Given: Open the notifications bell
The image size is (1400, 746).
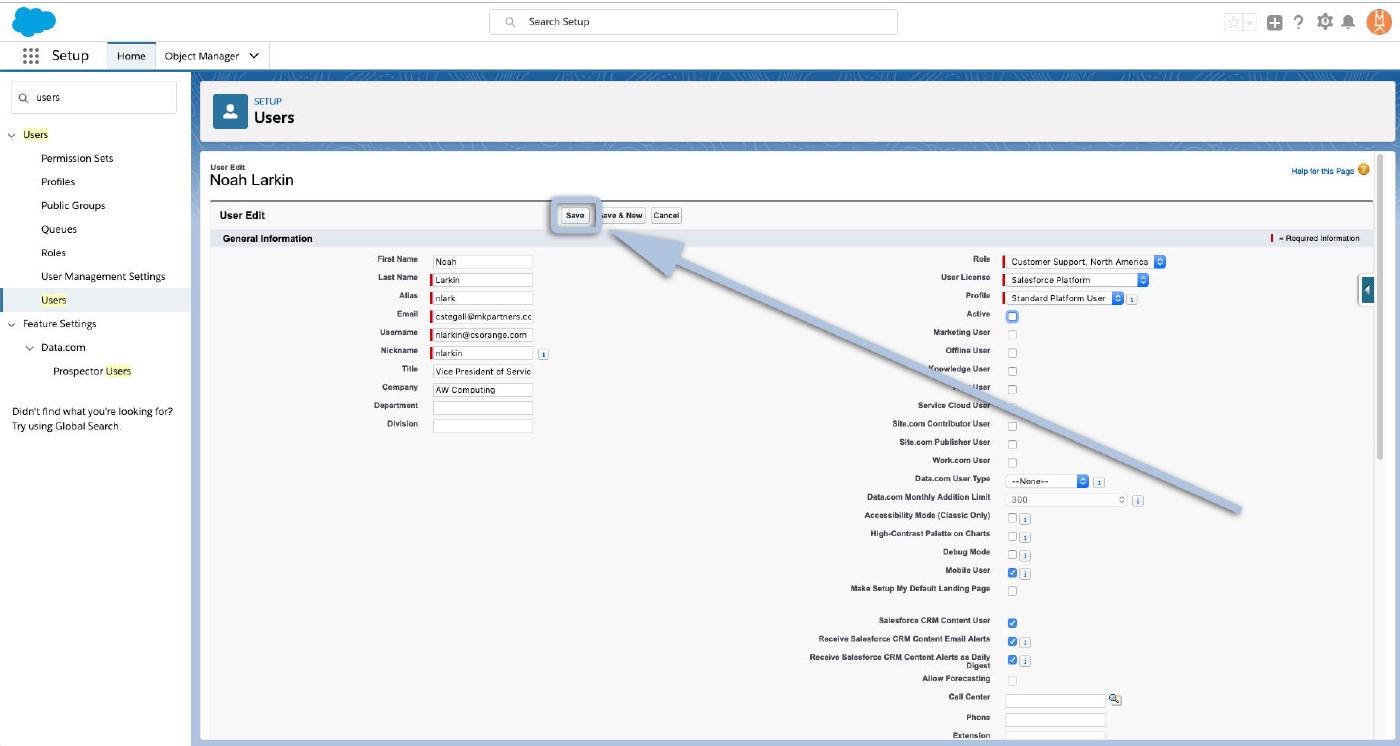Looking at the screenshot, I should coord(1348,22).
